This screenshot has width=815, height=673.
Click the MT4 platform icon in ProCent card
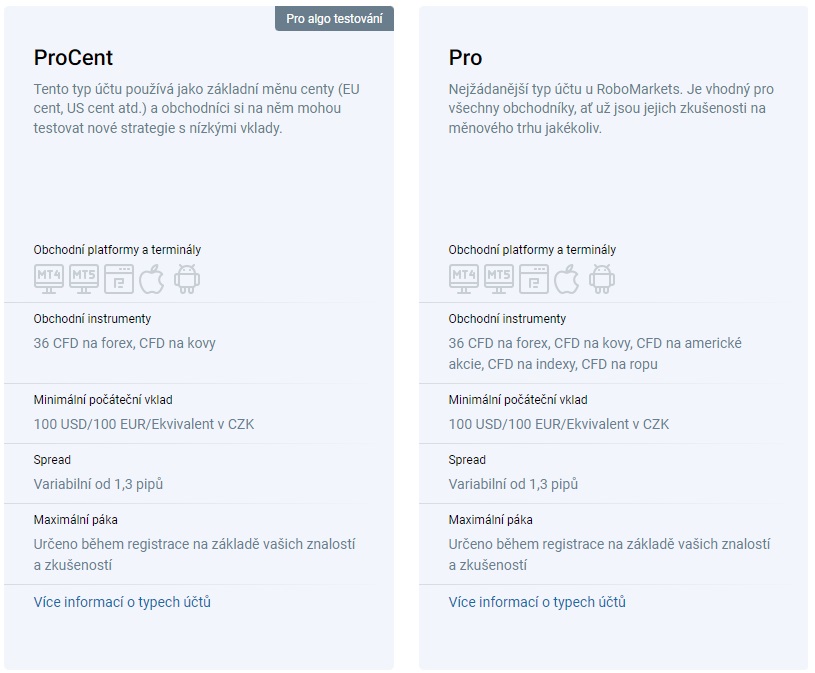[49, 279]
